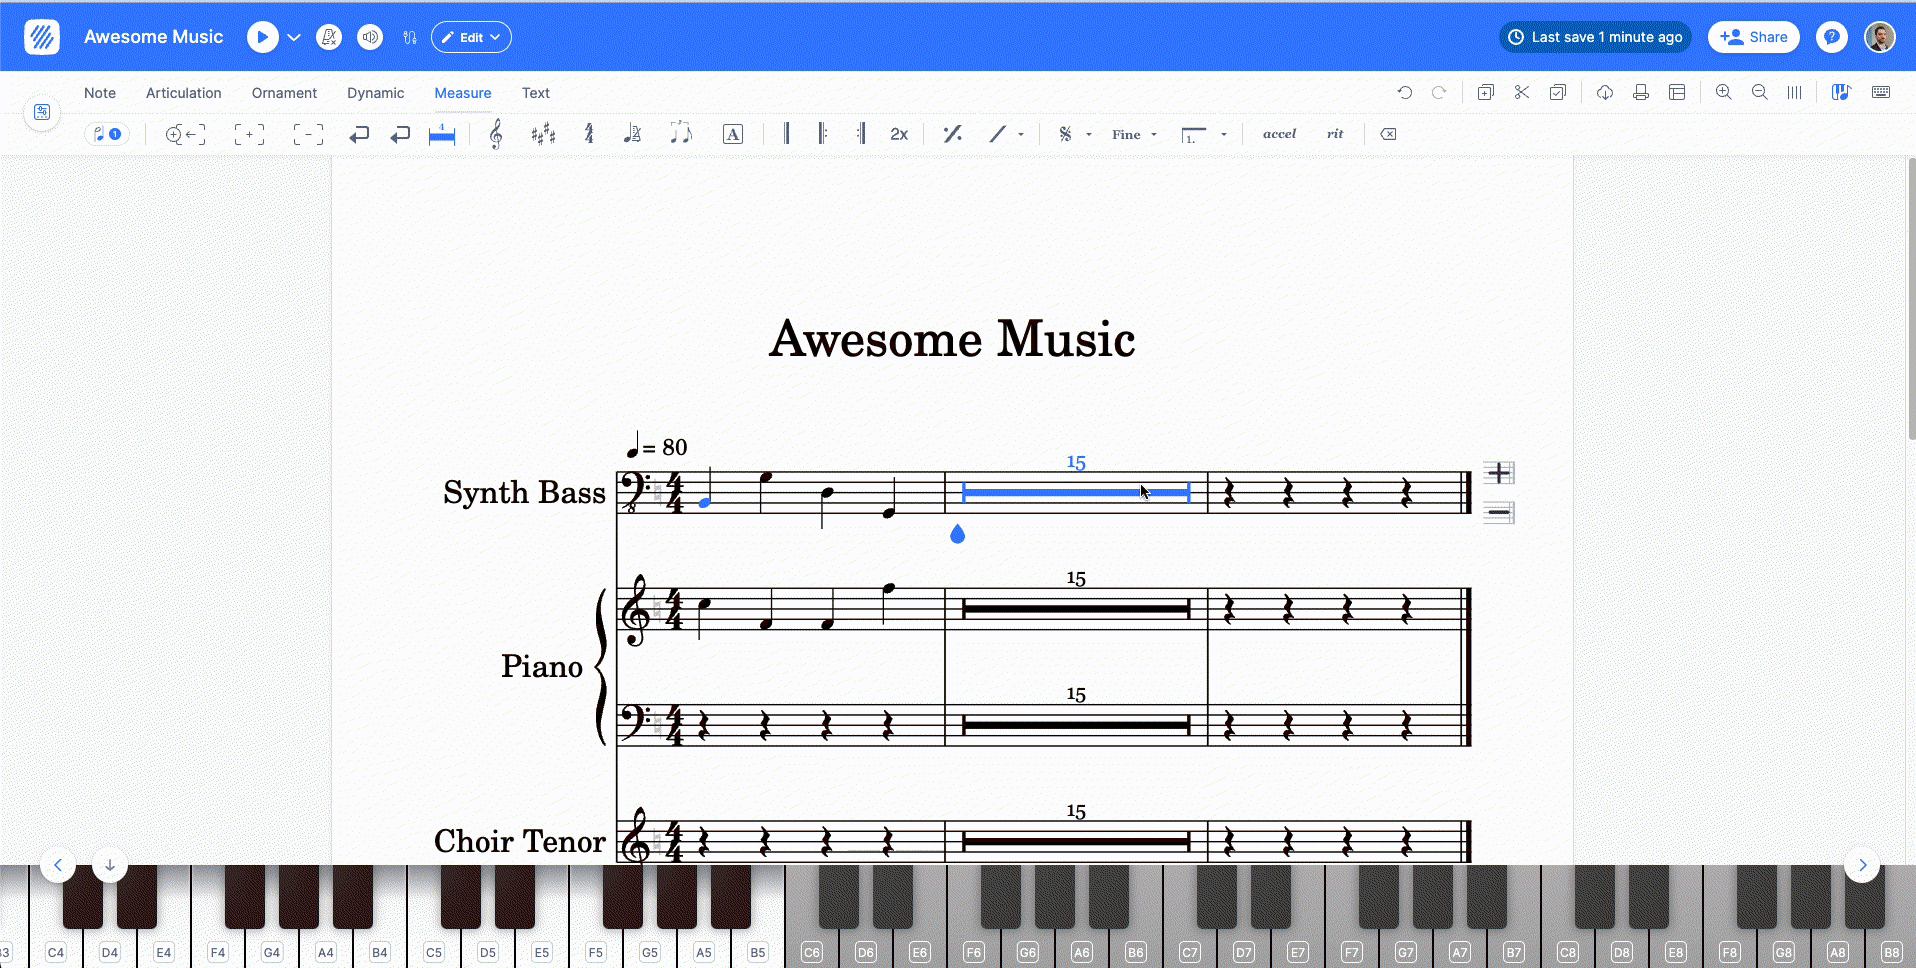1916x968 pixels.
Task: Select the time signature tool
Action: pyautogui.click(x=589, y=134)
